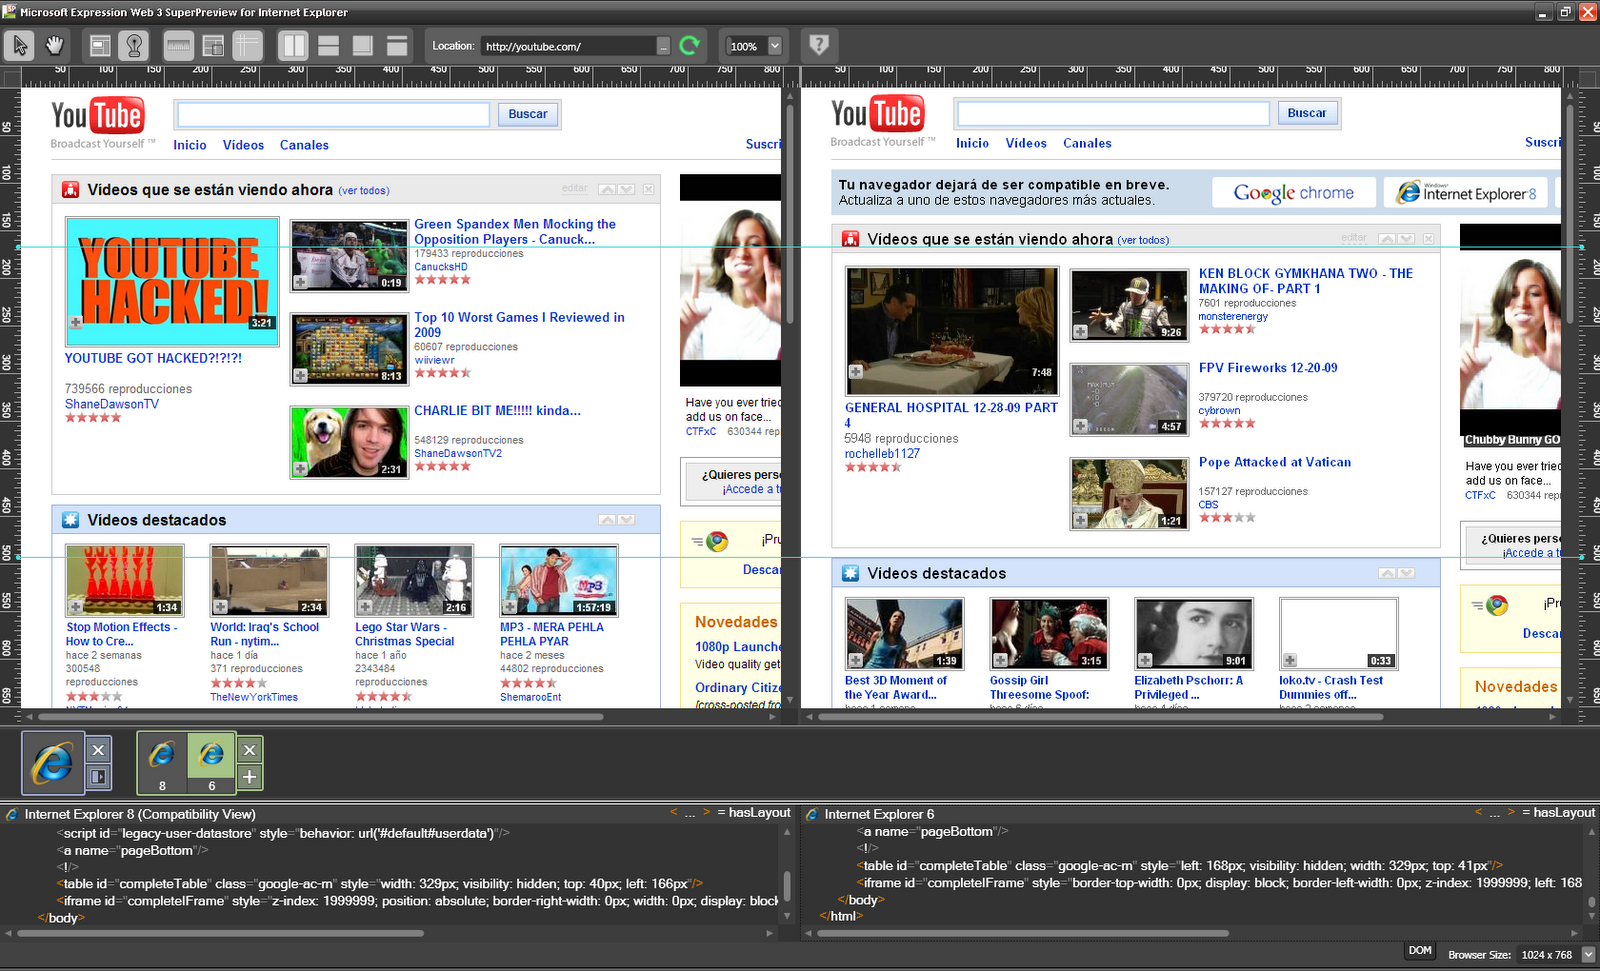Click the Chrome icon in left preview sidebar
Viewport: 1600px width, 971px height.
(x=717, y=542)
